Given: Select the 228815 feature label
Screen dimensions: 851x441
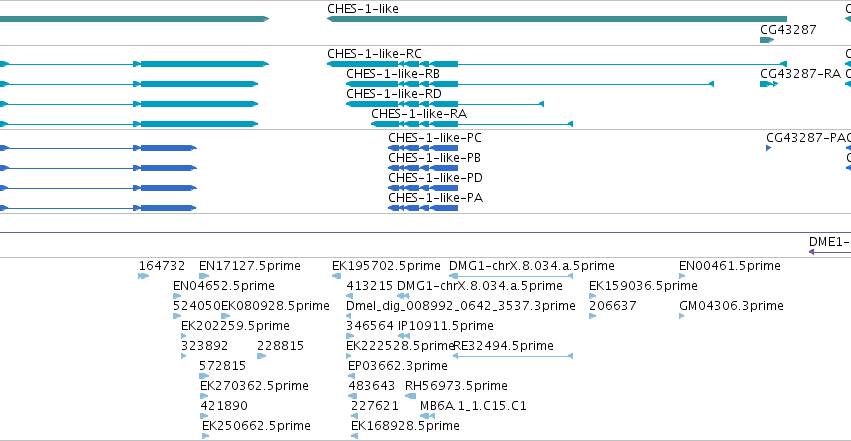Looking at the screenshot, I should pyautogui.click(x=280, y=346).
